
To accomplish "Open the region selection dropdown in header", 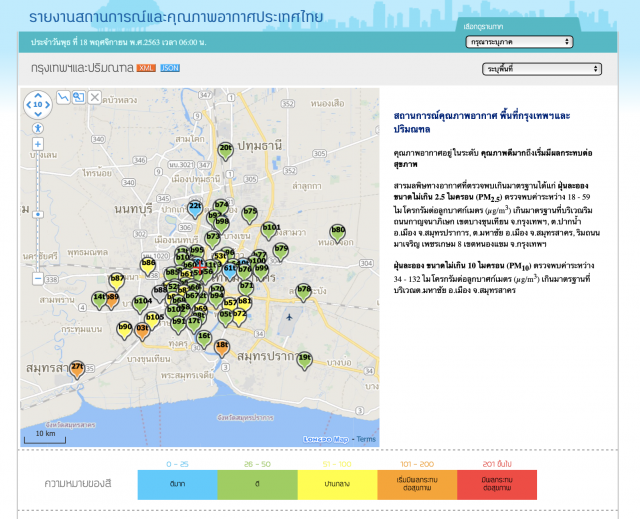I will click(519, 42).
